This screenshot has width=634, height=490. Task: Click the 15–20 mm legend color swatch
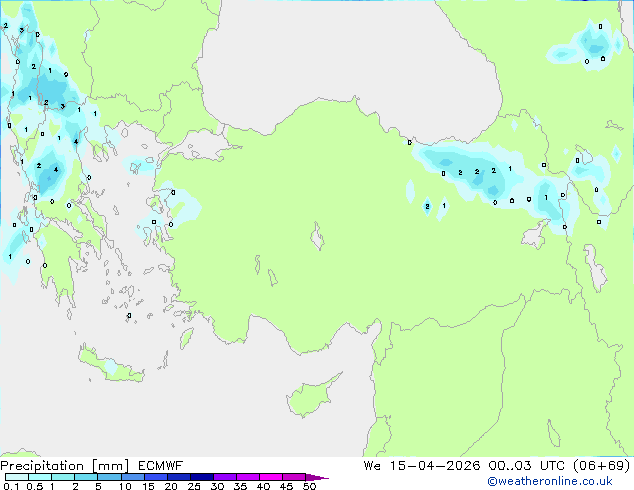coord(156,477)
